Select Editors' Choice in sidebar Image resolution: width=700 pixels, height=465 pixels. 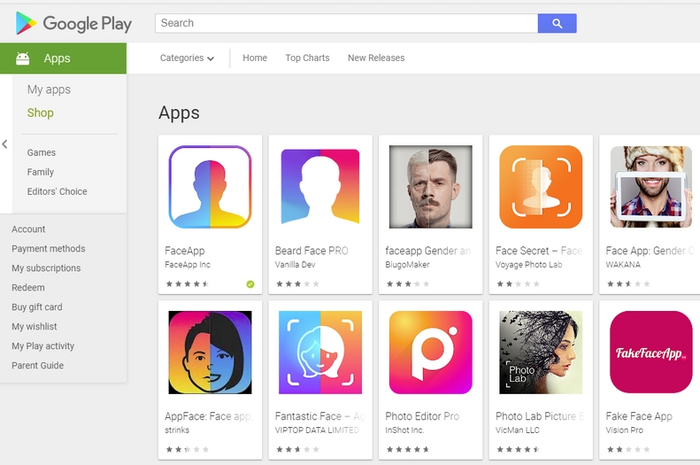[x=57, y=191]
